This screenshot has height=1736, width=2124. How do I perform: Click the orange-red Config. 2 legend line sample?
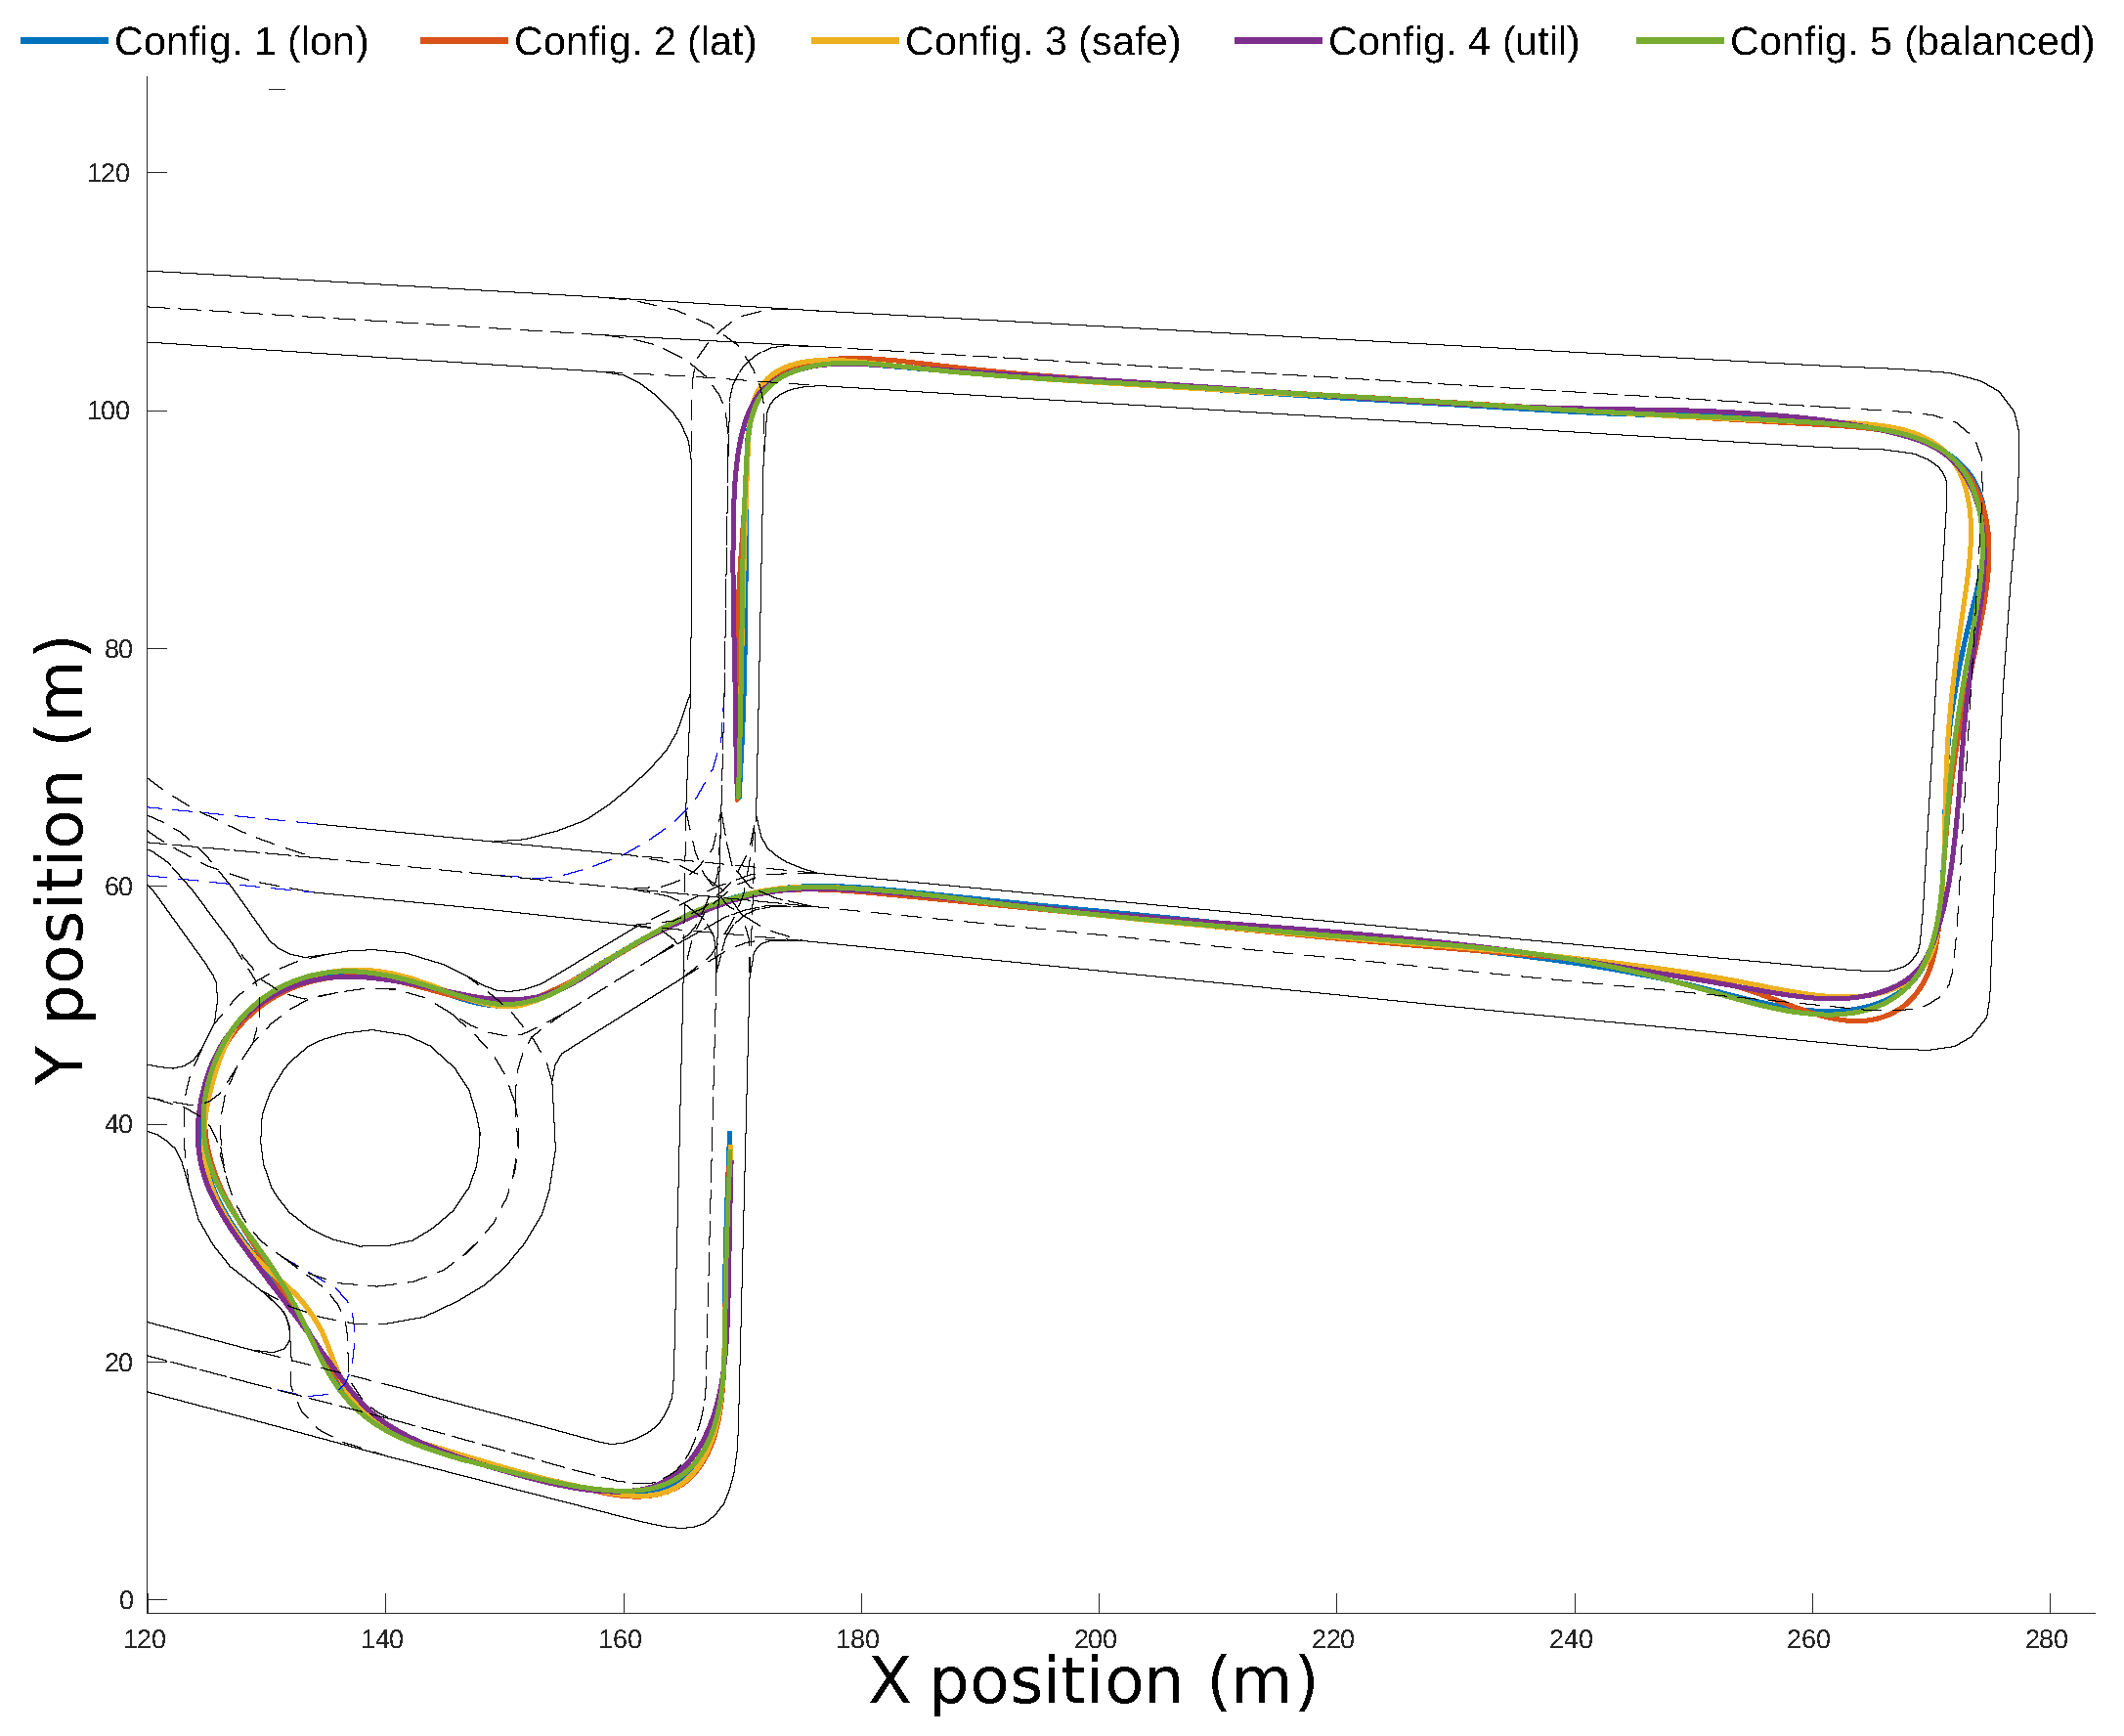click(464, 40)
